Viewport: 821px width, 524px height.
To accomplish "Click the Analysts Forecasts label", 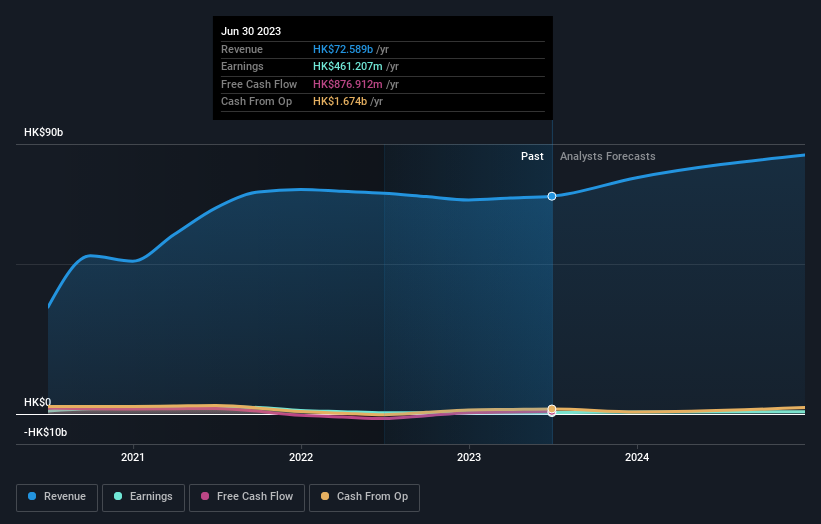I will click(607, 157).
